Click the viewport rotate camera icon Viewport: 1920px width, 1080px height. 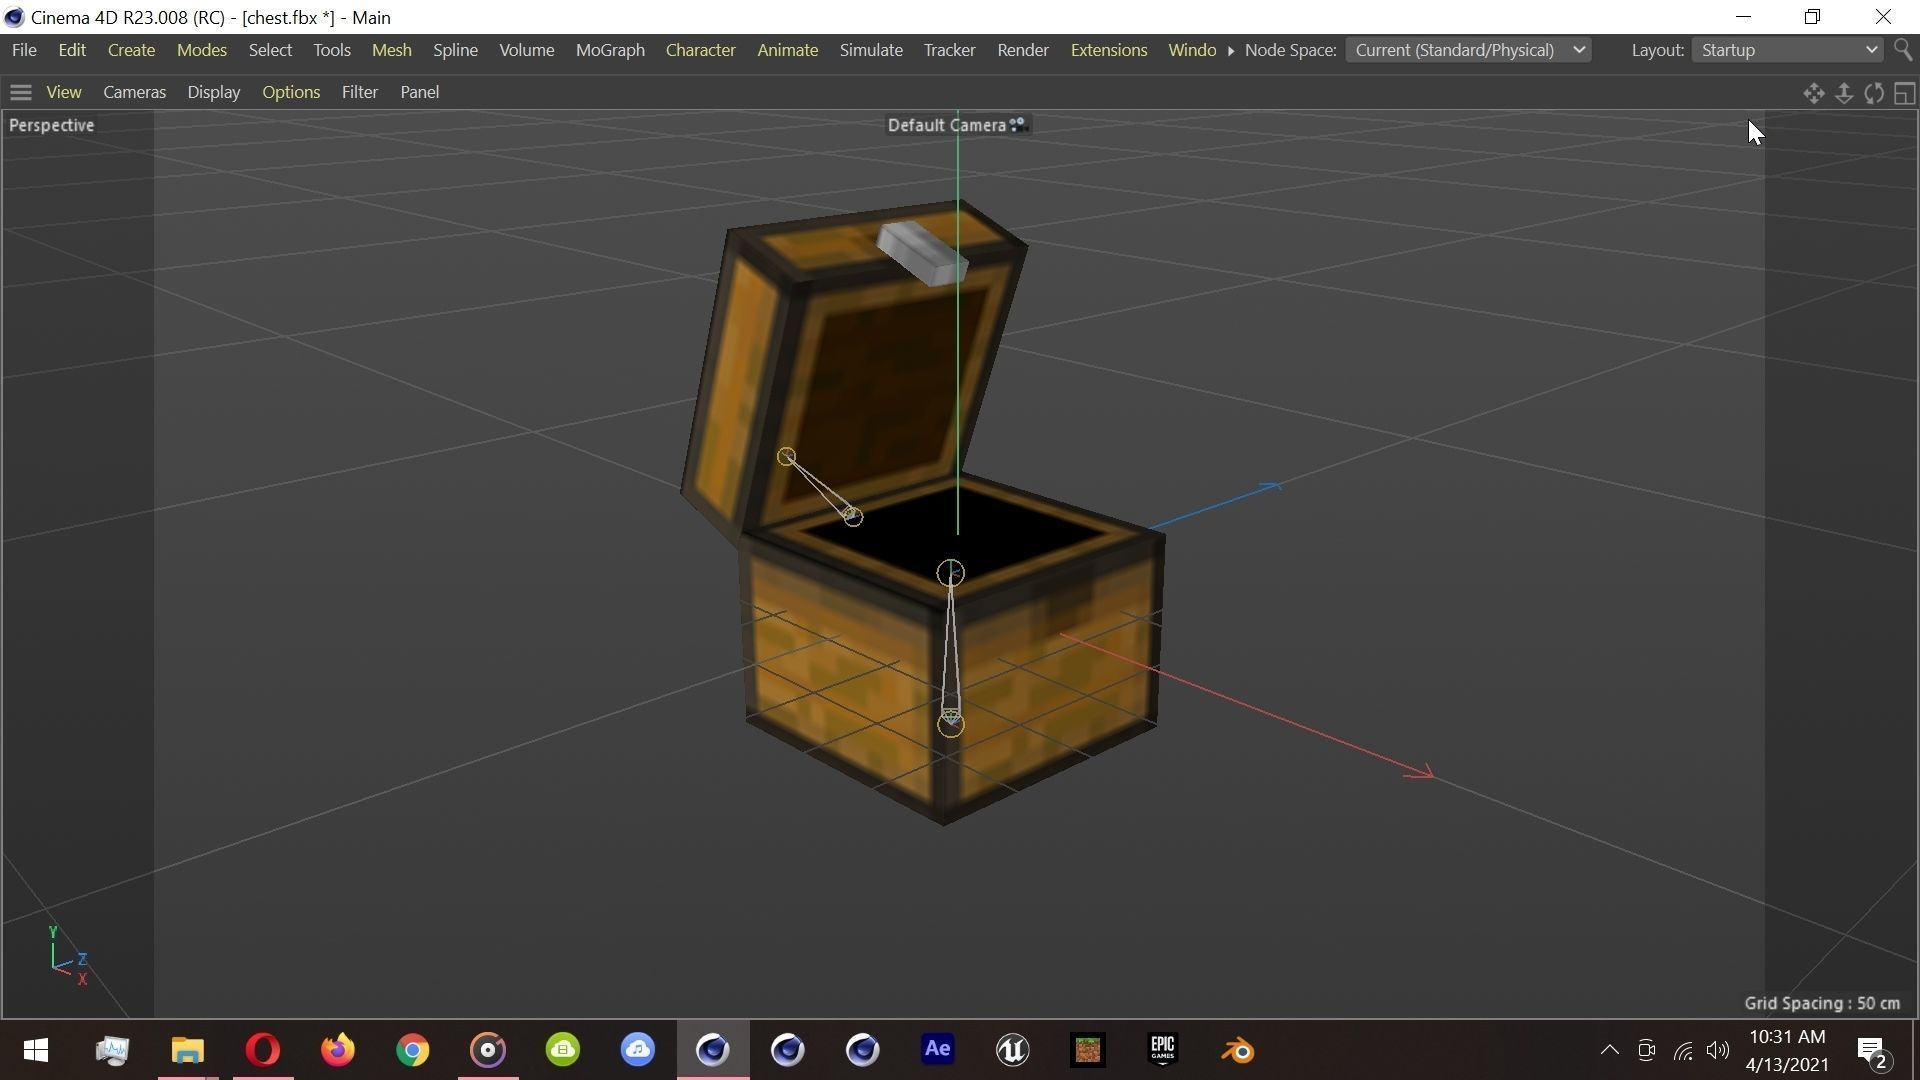[x=1874, y=93]
